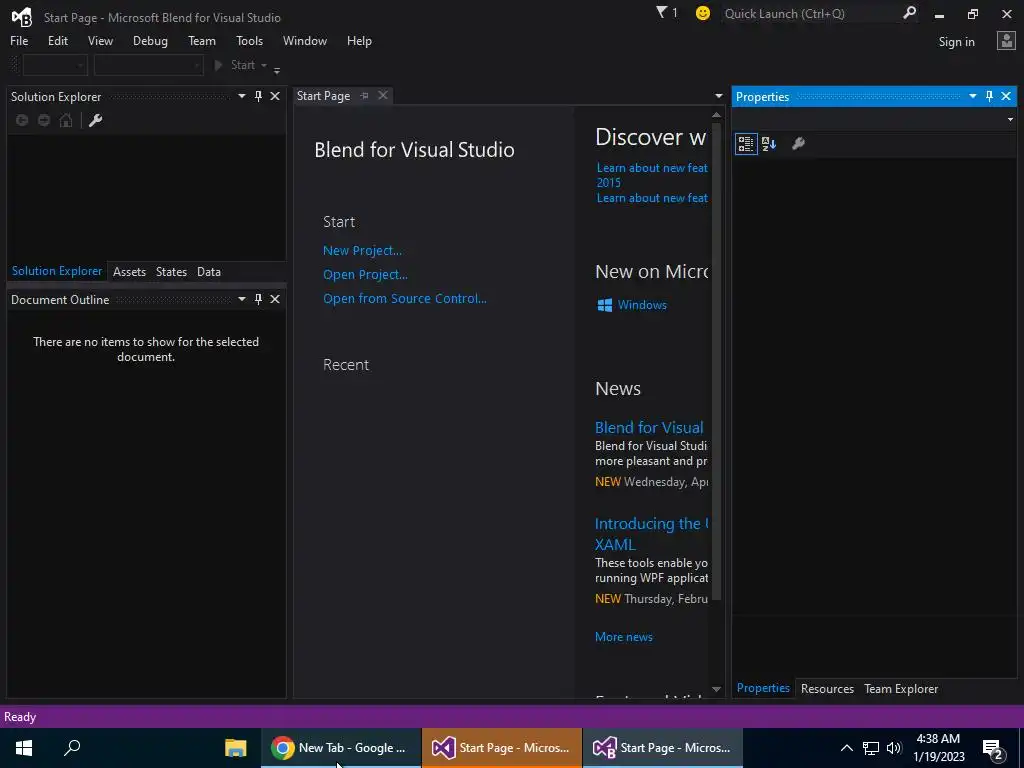The height and width of the screenshot is (768, 1024).
Task: Click the Solution Explorer Home icon
Action: [66, 120]
